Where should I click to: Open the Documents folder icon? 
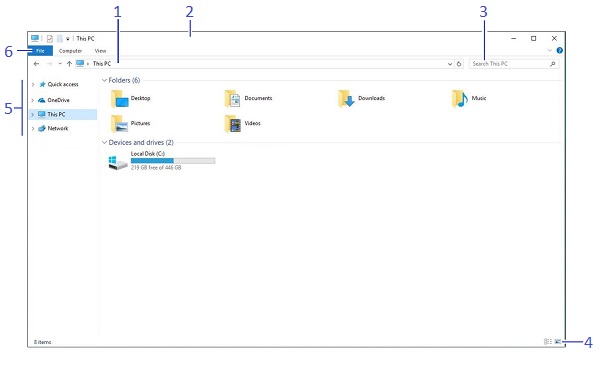[232, 99]
